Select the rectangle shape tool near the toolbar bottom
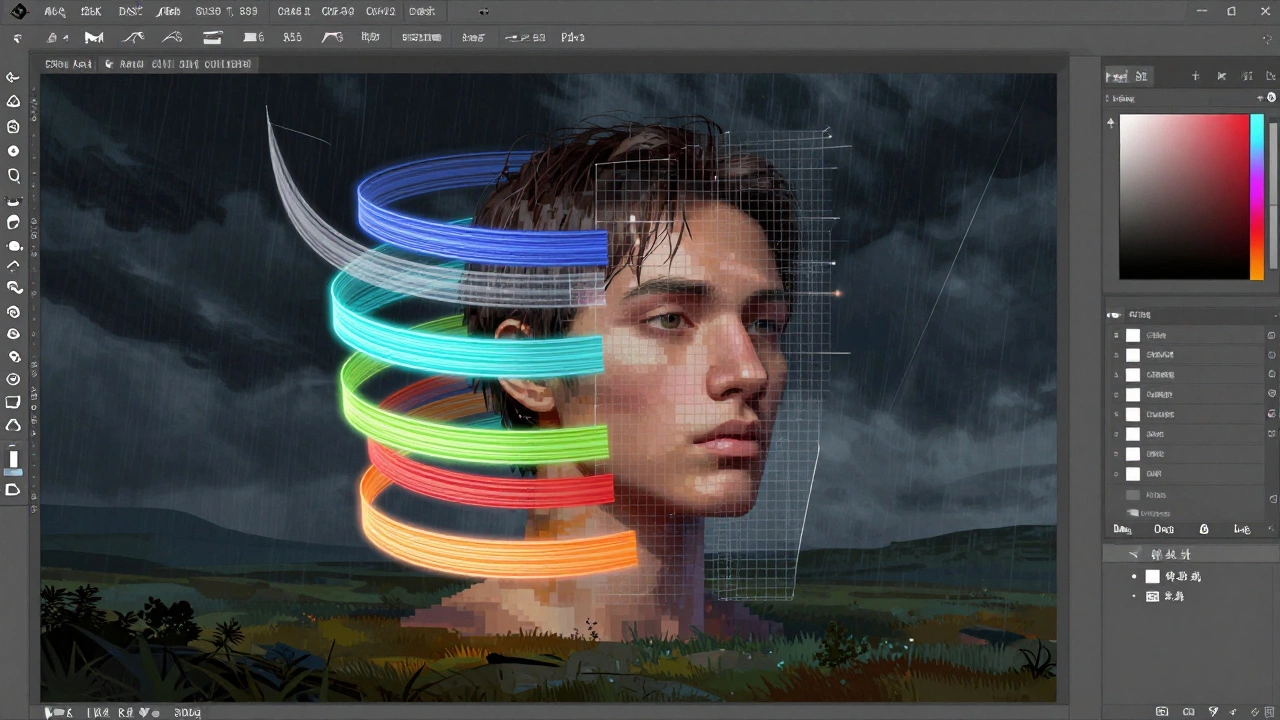Screen dimensions: 1280x720 [x=13, y=402]
